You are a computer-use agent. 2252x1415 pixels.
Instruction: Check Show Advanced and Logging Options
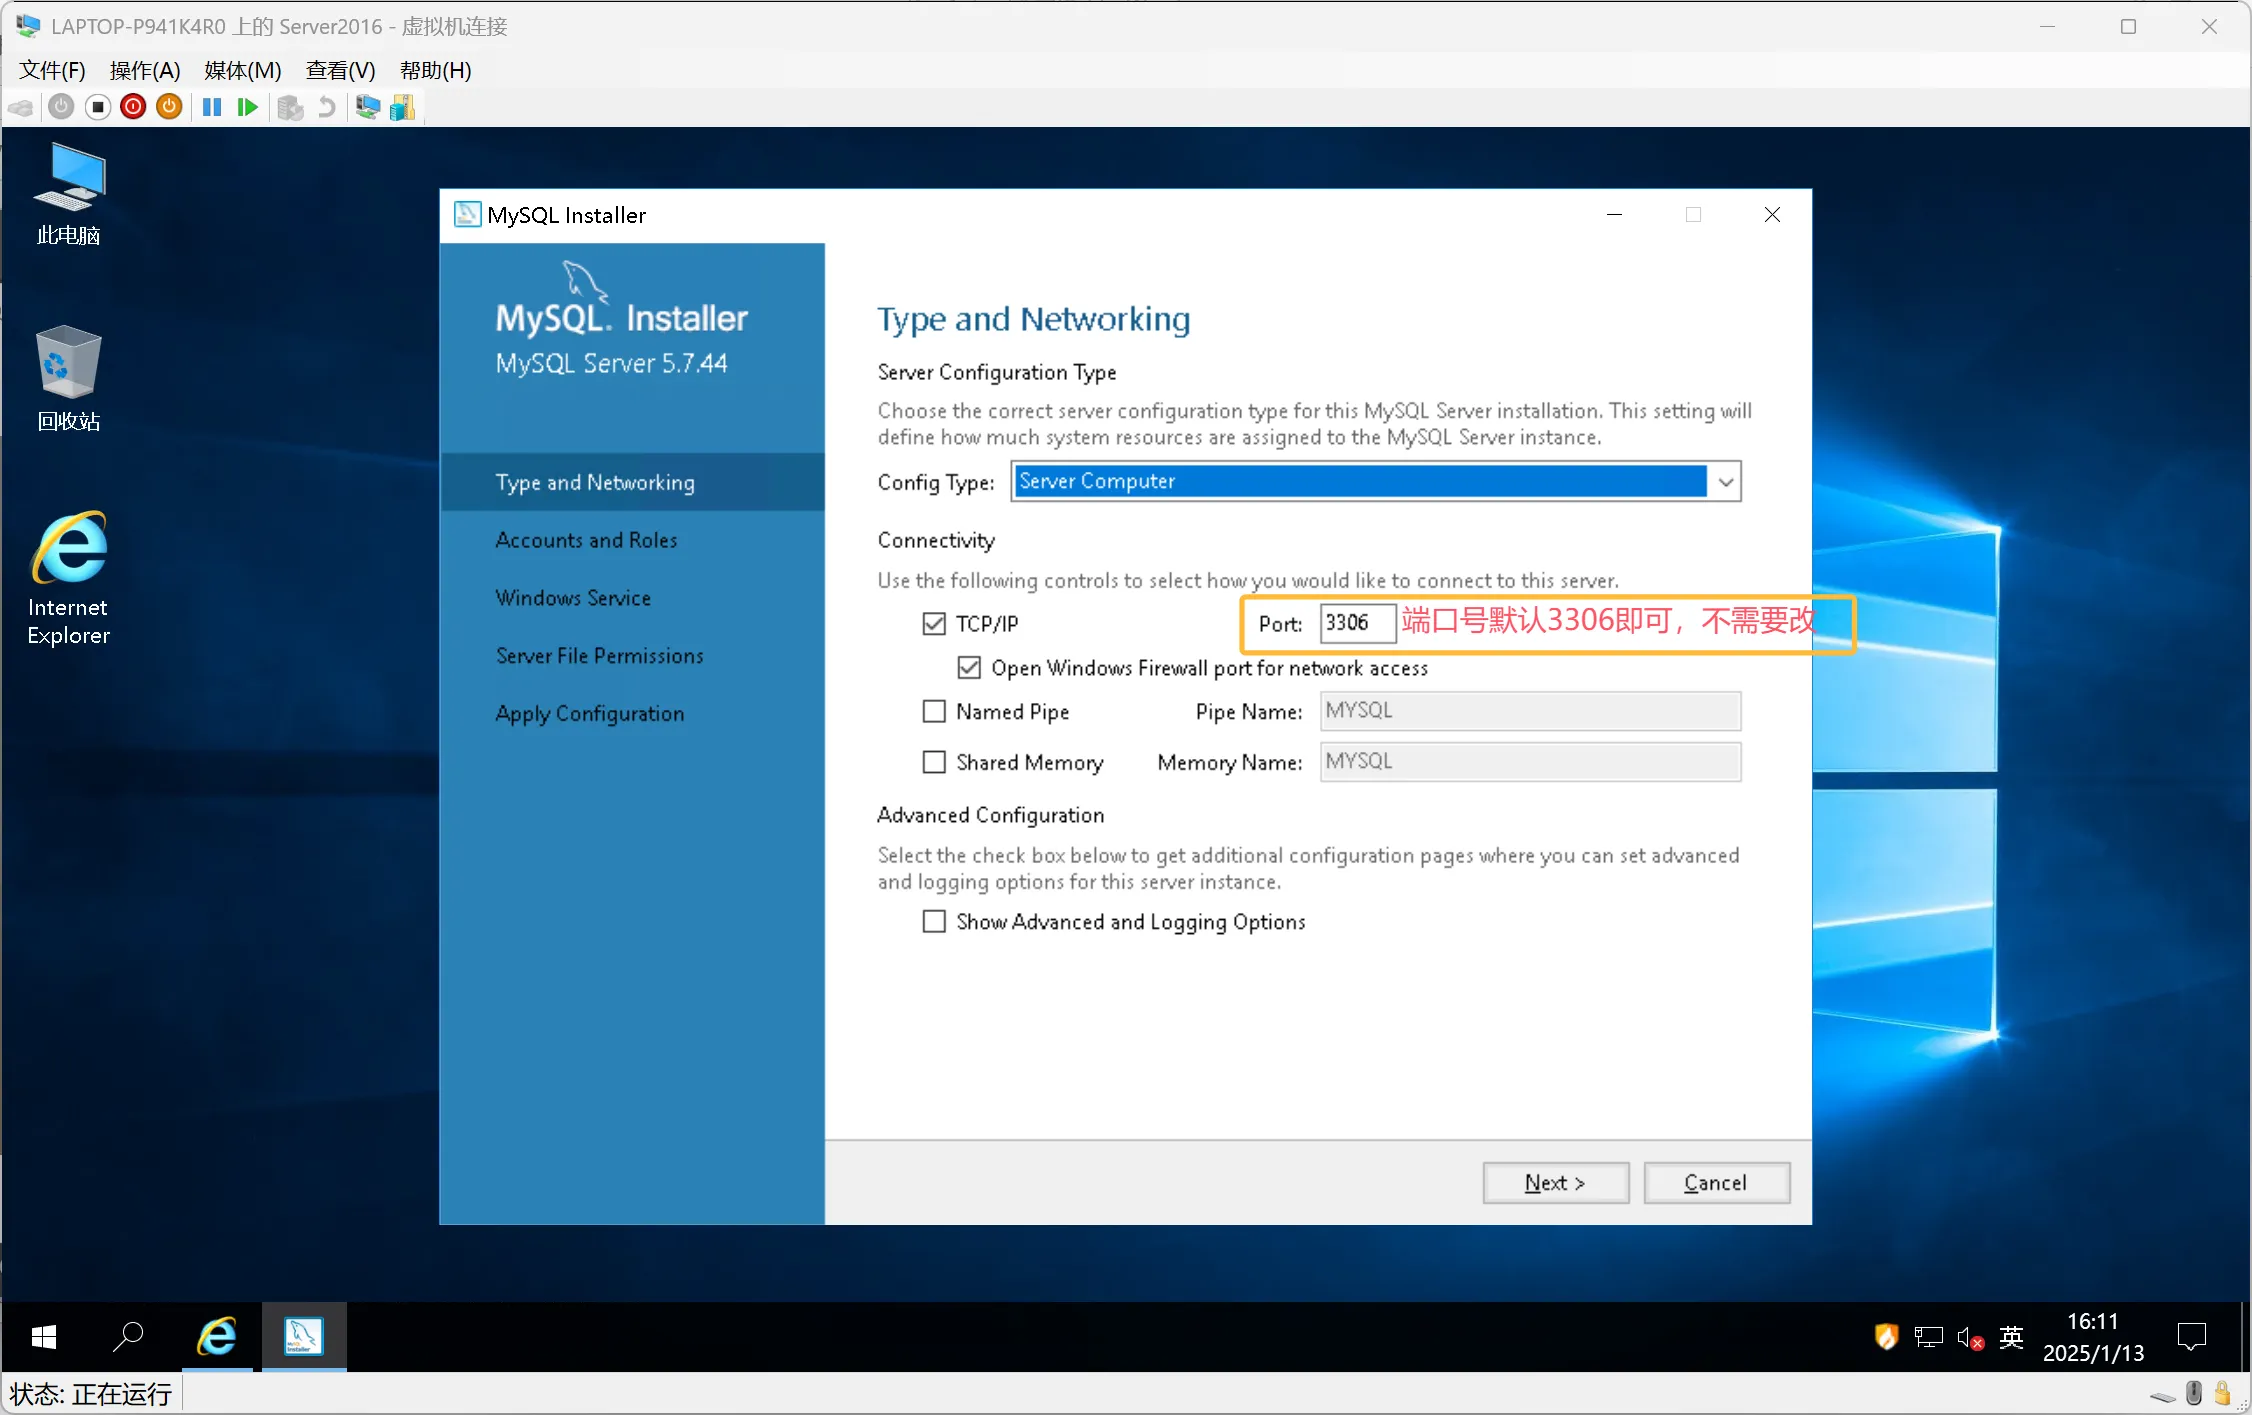pos(934,921)
